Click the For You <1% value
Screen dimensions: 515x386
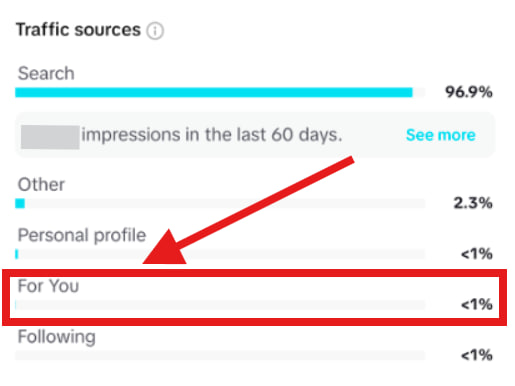pyautogui.click(x=477, y=305)
